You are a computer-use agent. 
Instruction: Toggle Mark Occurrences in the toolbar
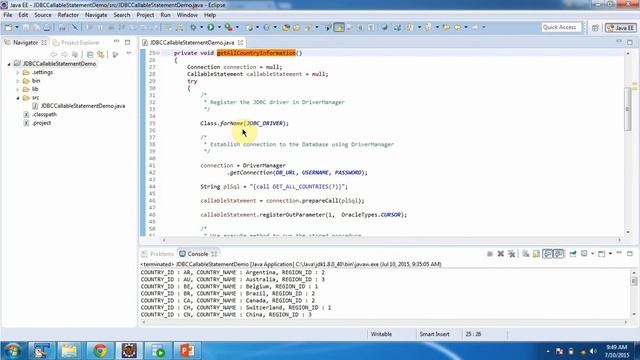[339, 27]
